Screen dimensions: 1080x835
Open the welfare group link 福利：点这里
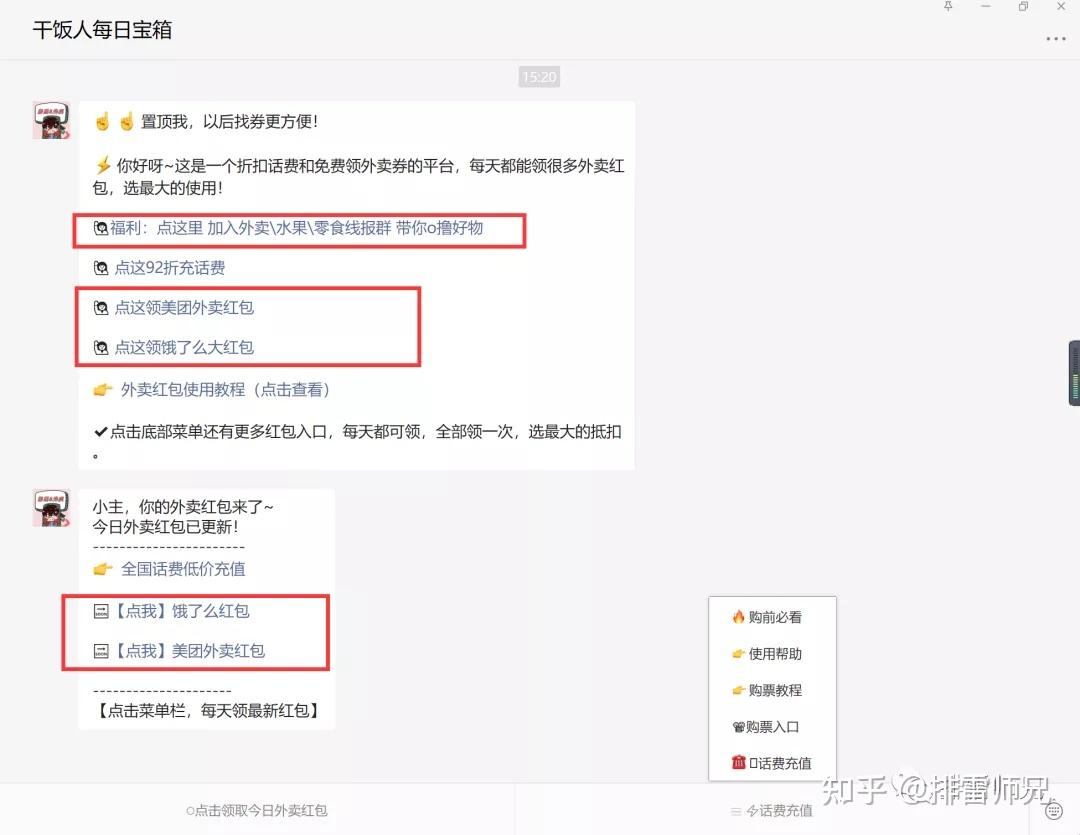click(296, 228)
